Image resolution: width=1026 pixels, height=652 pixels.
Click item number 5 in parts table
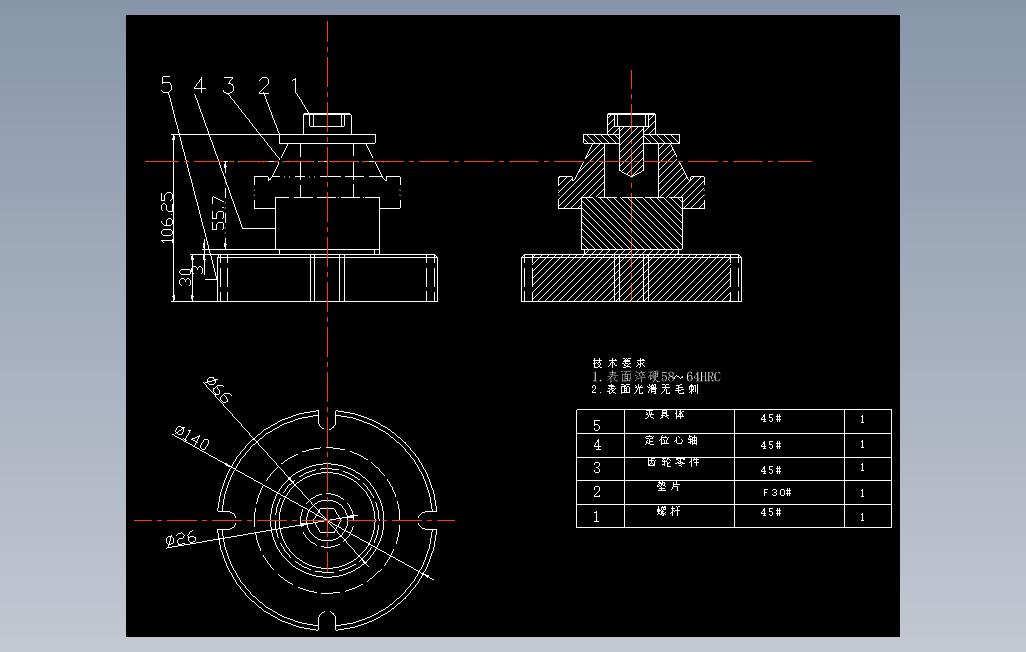597,426
